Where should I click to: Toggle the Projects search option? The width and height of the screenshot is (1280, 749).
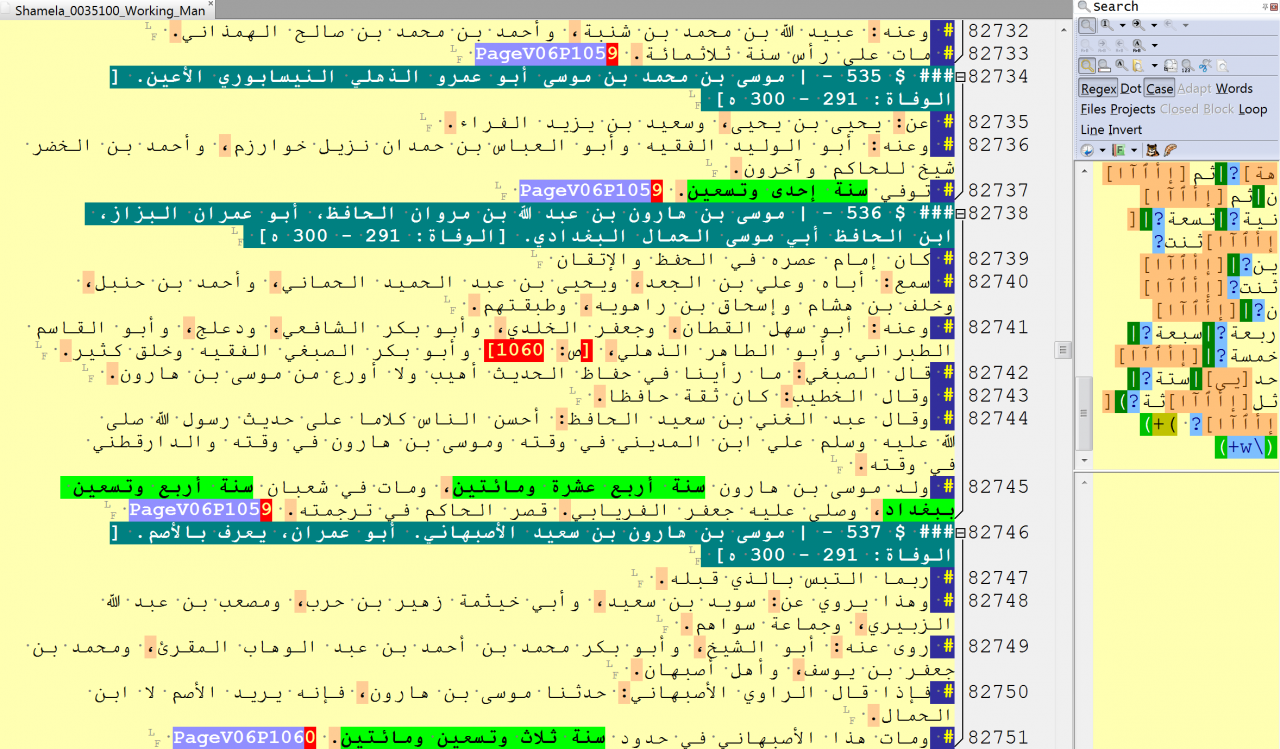click(1132, 109)
